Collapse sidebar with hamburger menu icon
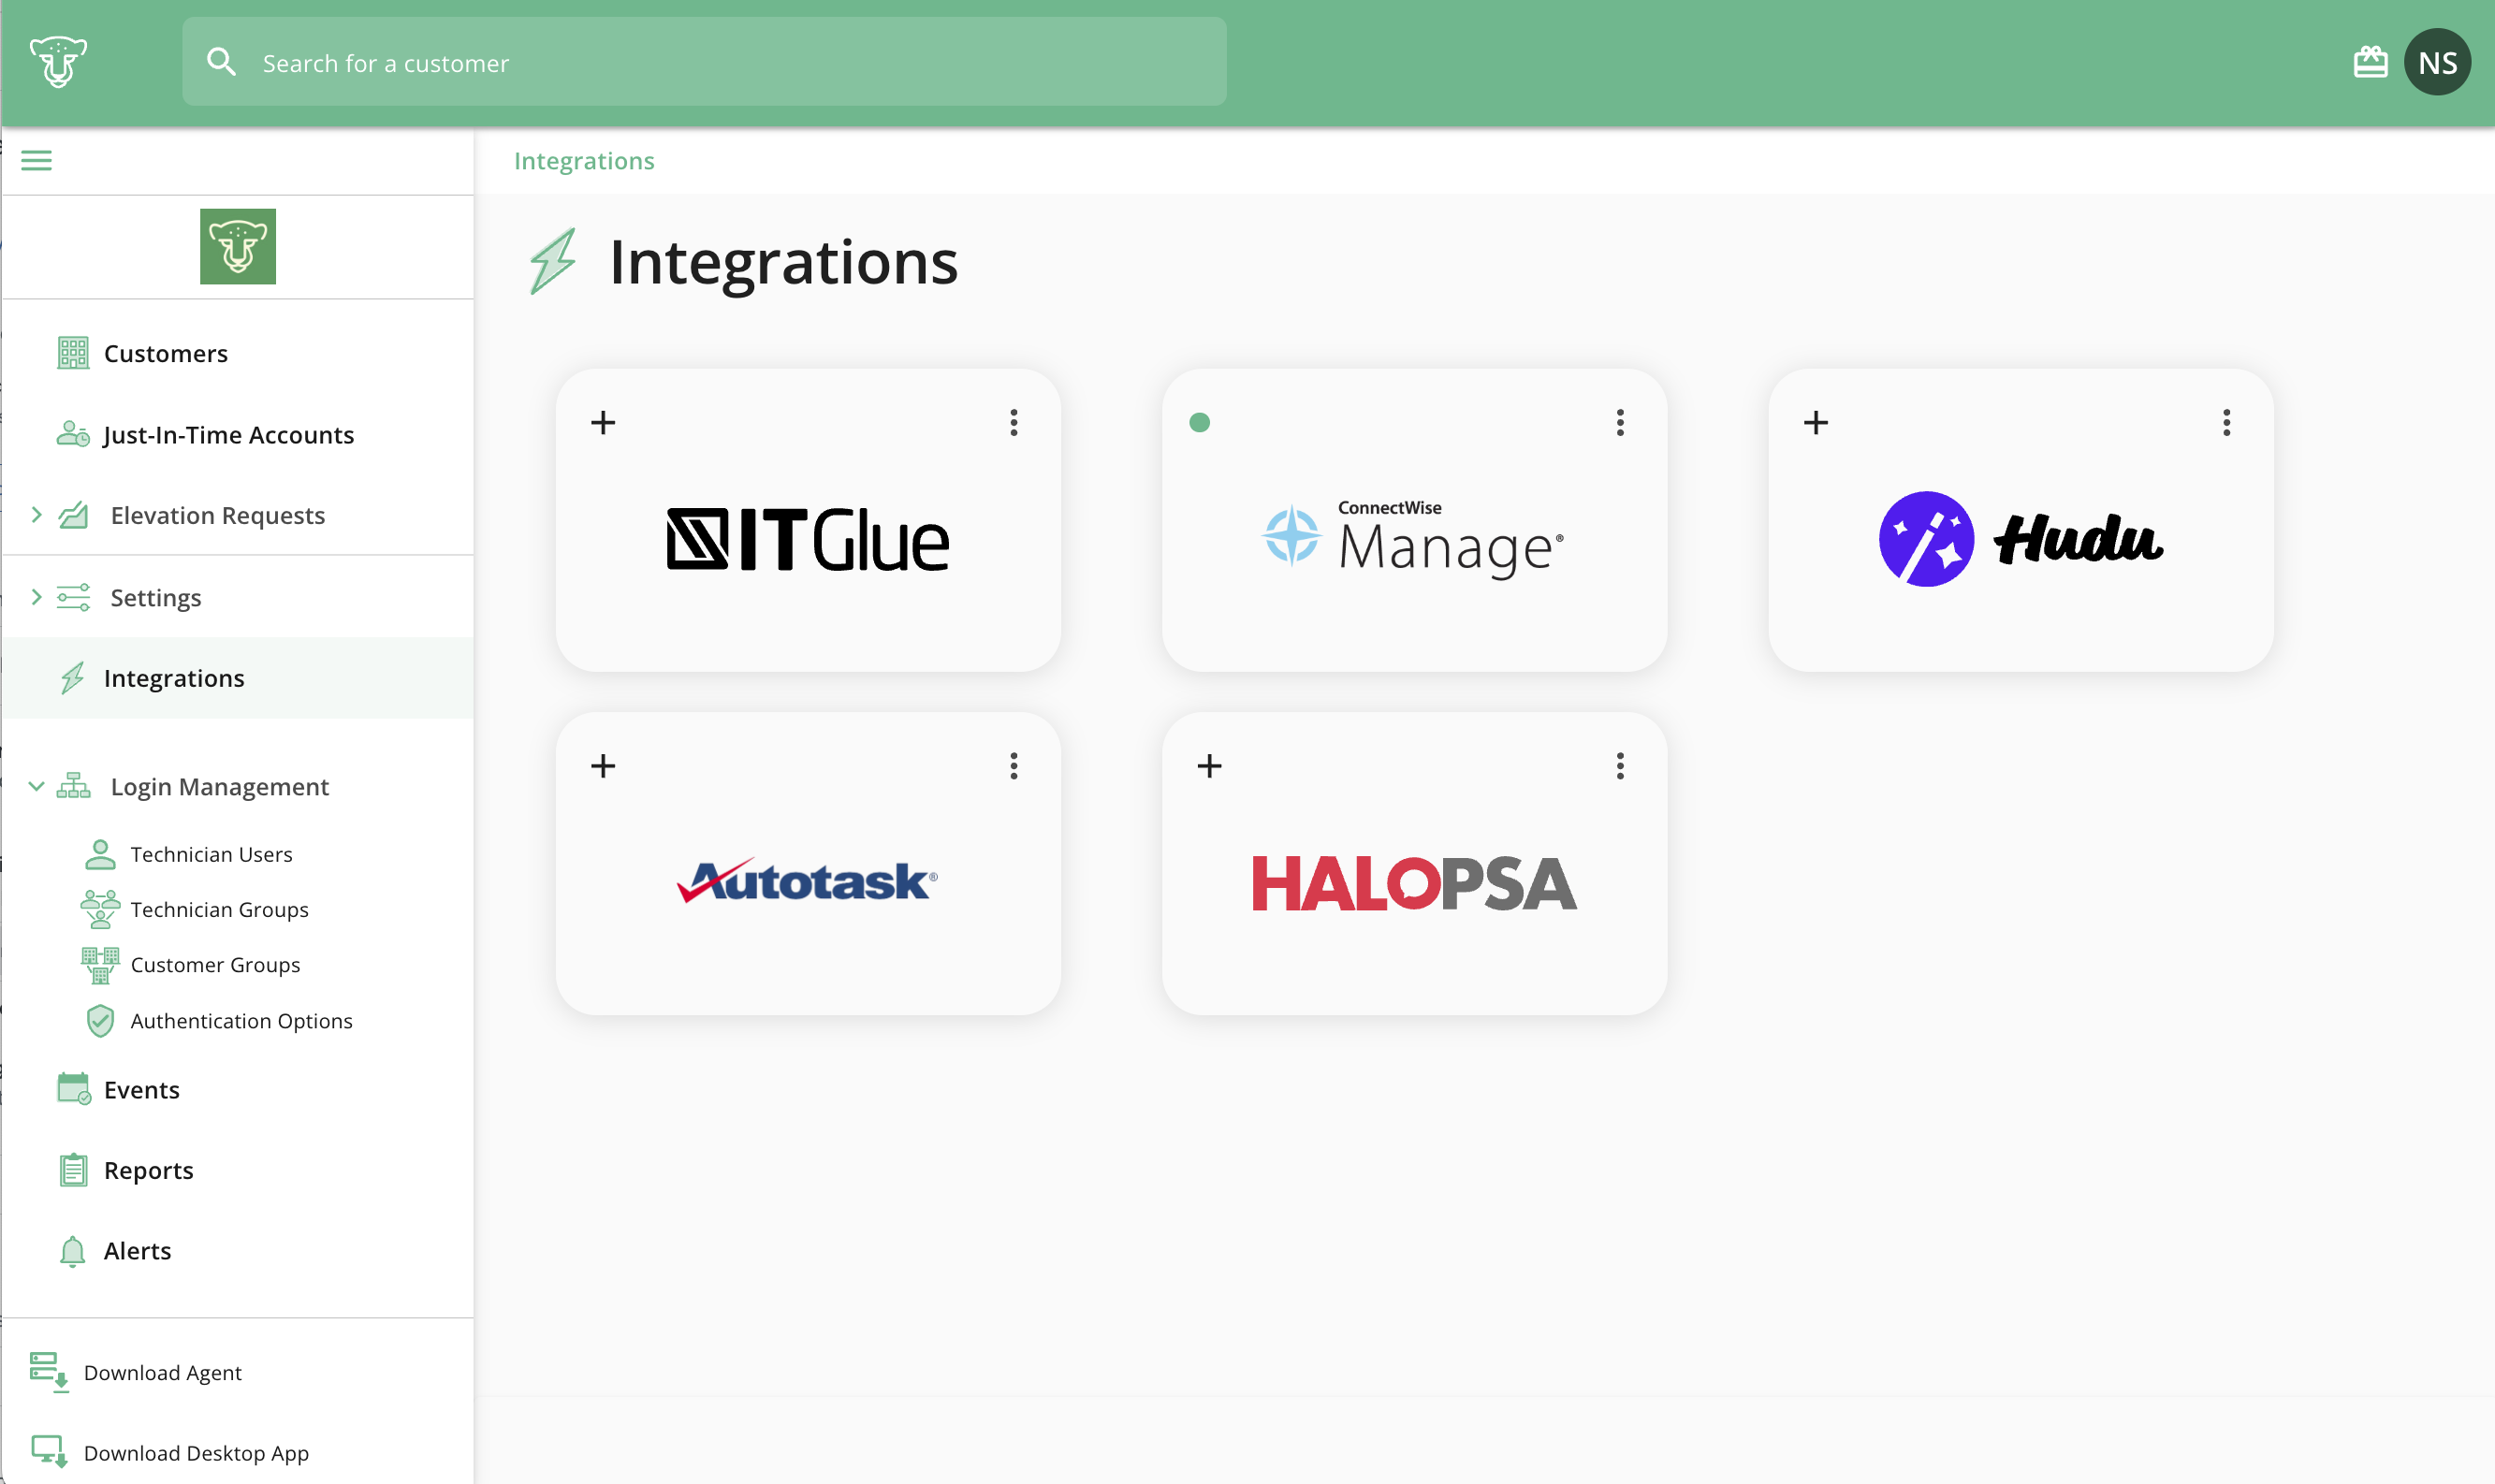2495x1484 pixels. pos(37,160)
